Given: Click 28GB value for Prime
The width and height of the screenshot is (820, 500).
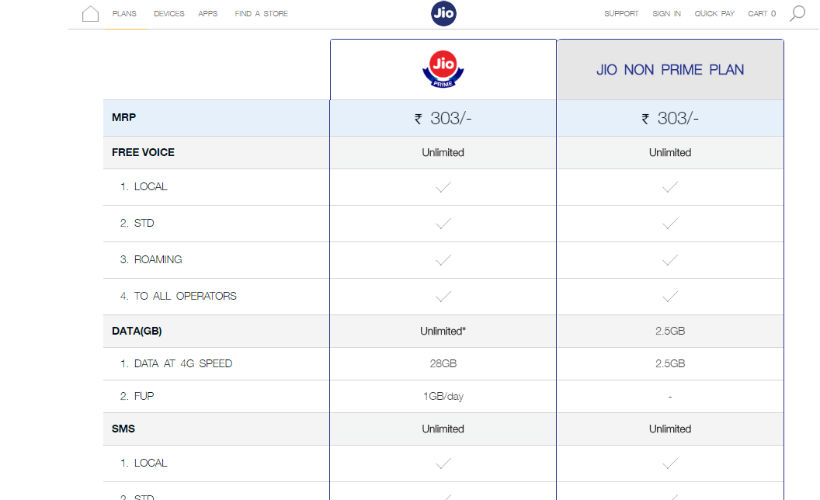Looking at the screenshot, I should click(443, 363).
